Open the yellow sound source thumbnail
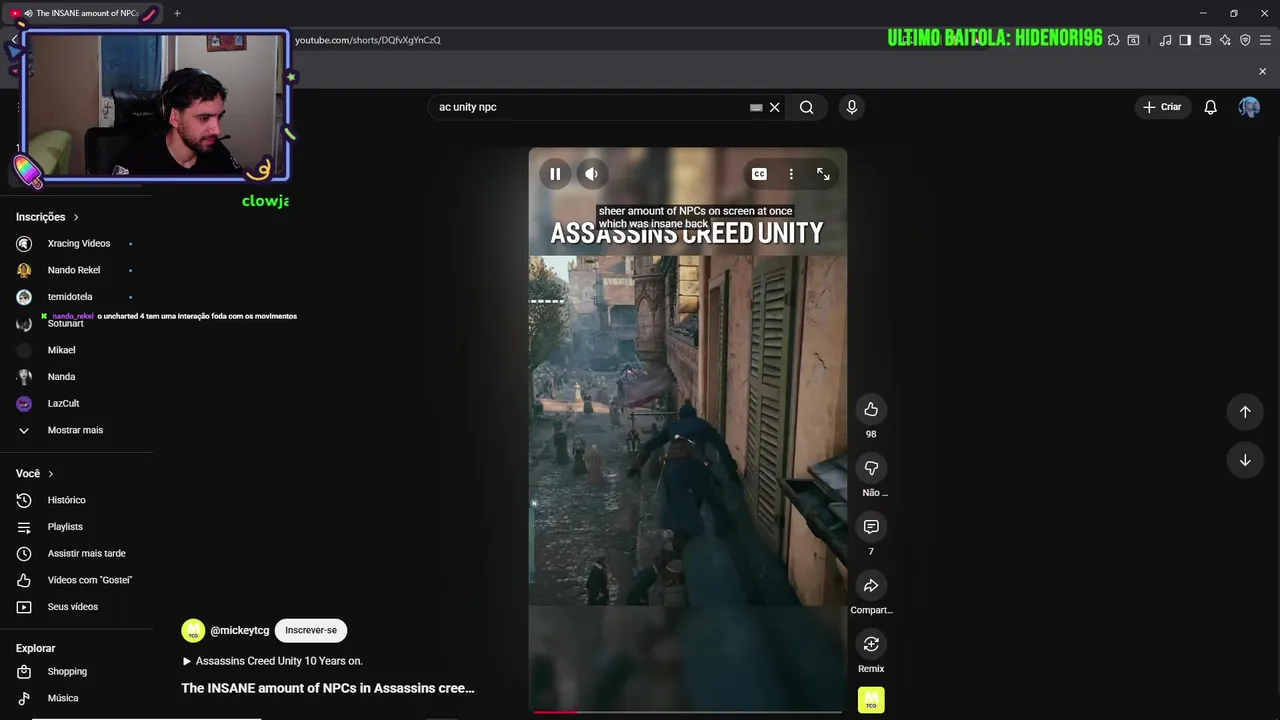 (871, 701)
